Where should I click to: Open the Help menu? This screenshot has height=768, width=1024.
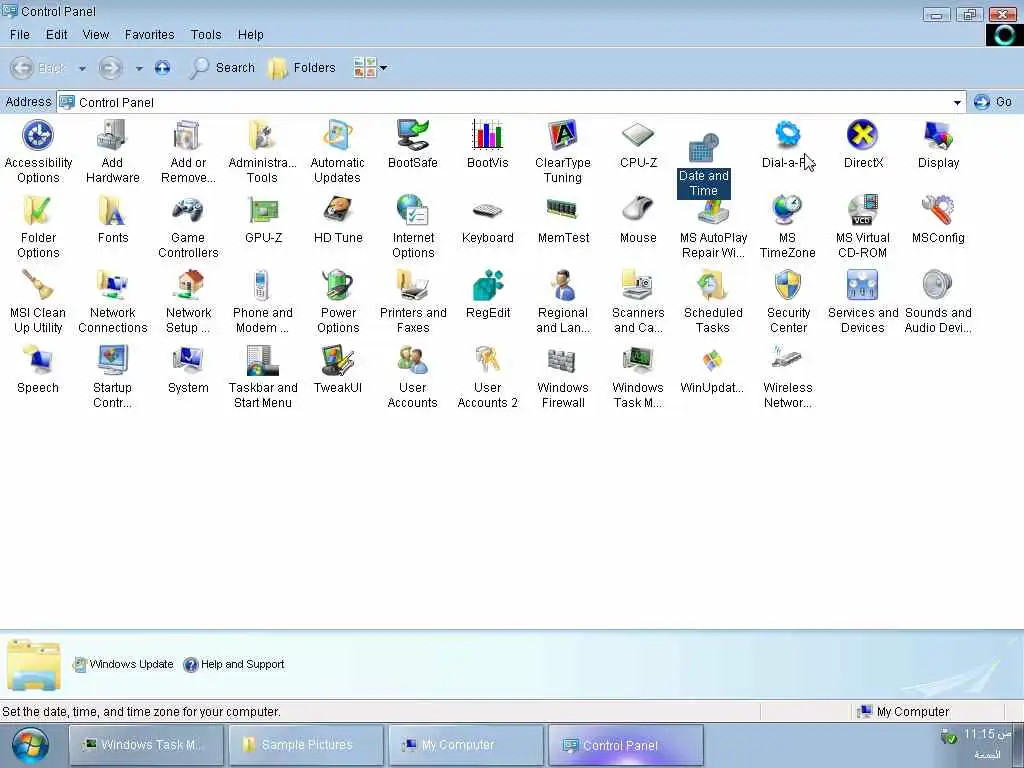coord(250,35)
